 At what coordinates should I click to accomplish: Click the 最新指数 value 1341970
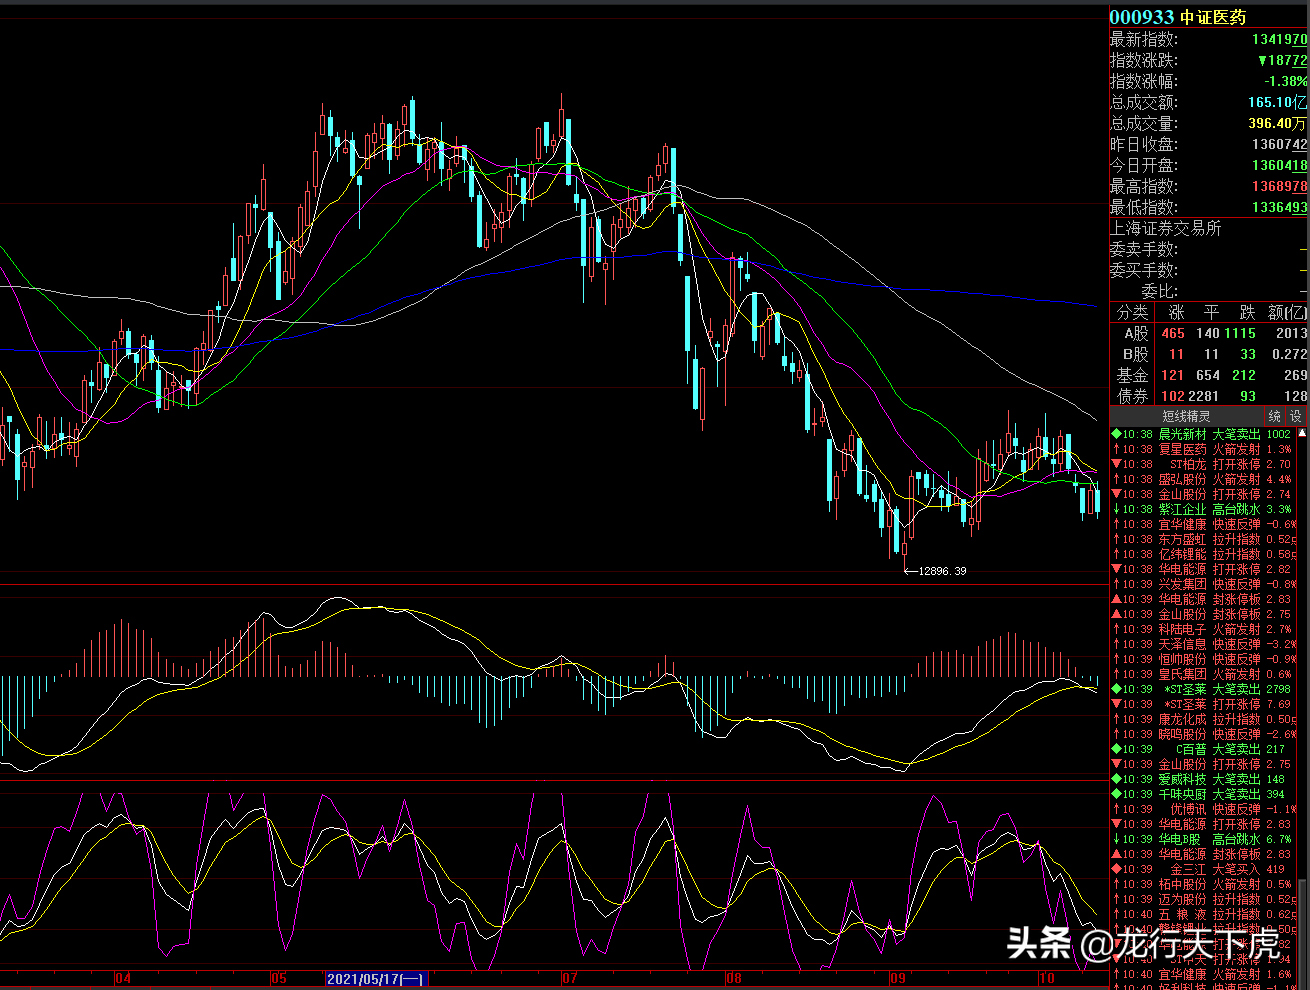coord(1279,39)
